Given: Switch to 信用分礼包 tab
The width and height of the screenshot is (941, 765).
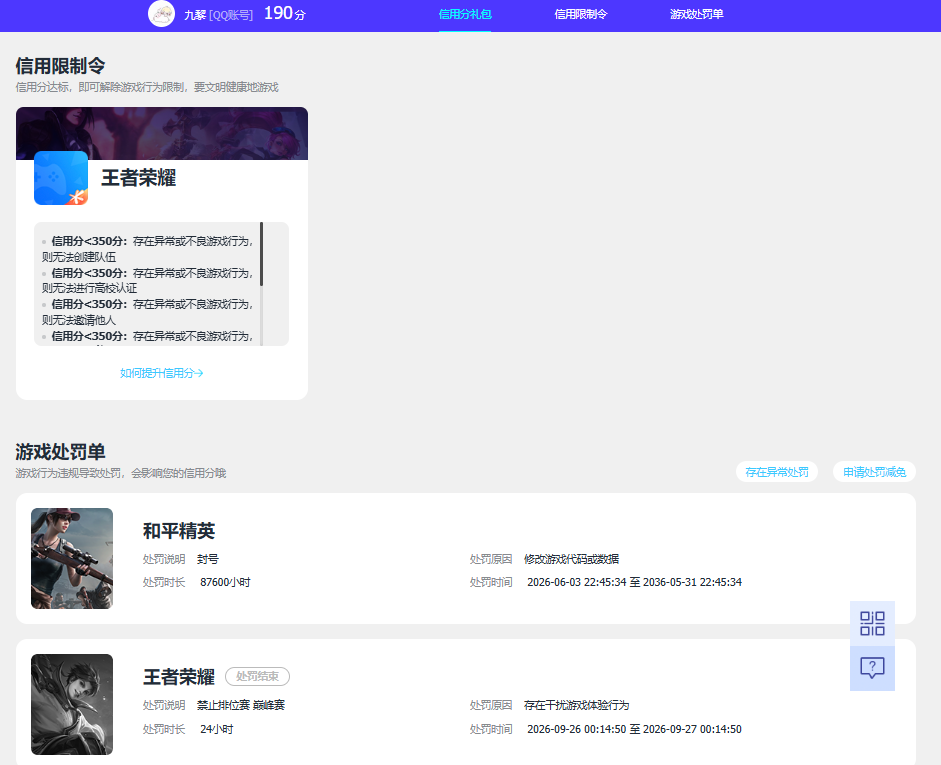Looking at the screenshot, I should (x=465, y=14).
